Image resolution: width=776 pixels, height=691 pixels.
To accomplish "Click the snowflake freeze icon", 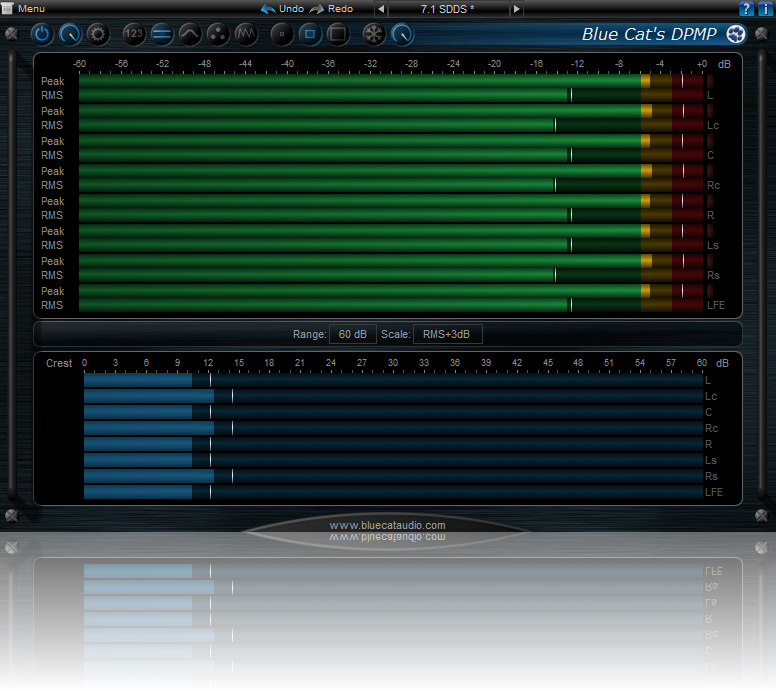I will point(374,34).
